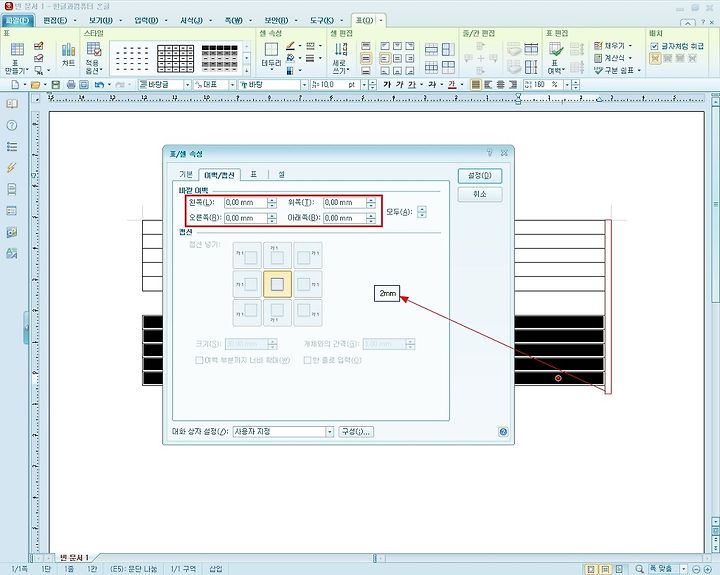Click the 설정(D) confirm button

pos(480,176)
